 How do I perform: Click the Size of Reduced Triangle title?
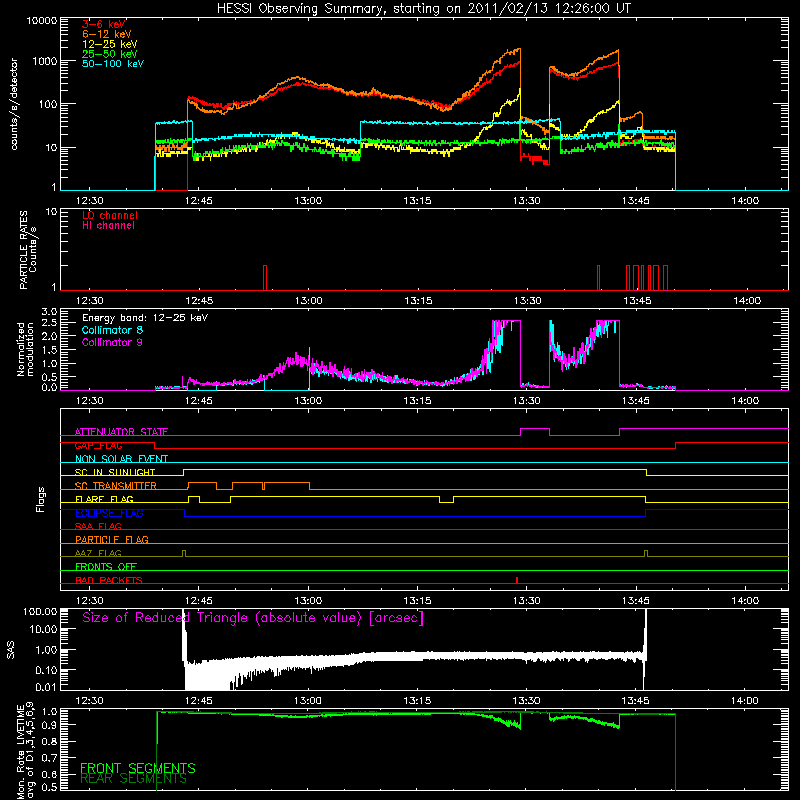(x=253, y=618)
